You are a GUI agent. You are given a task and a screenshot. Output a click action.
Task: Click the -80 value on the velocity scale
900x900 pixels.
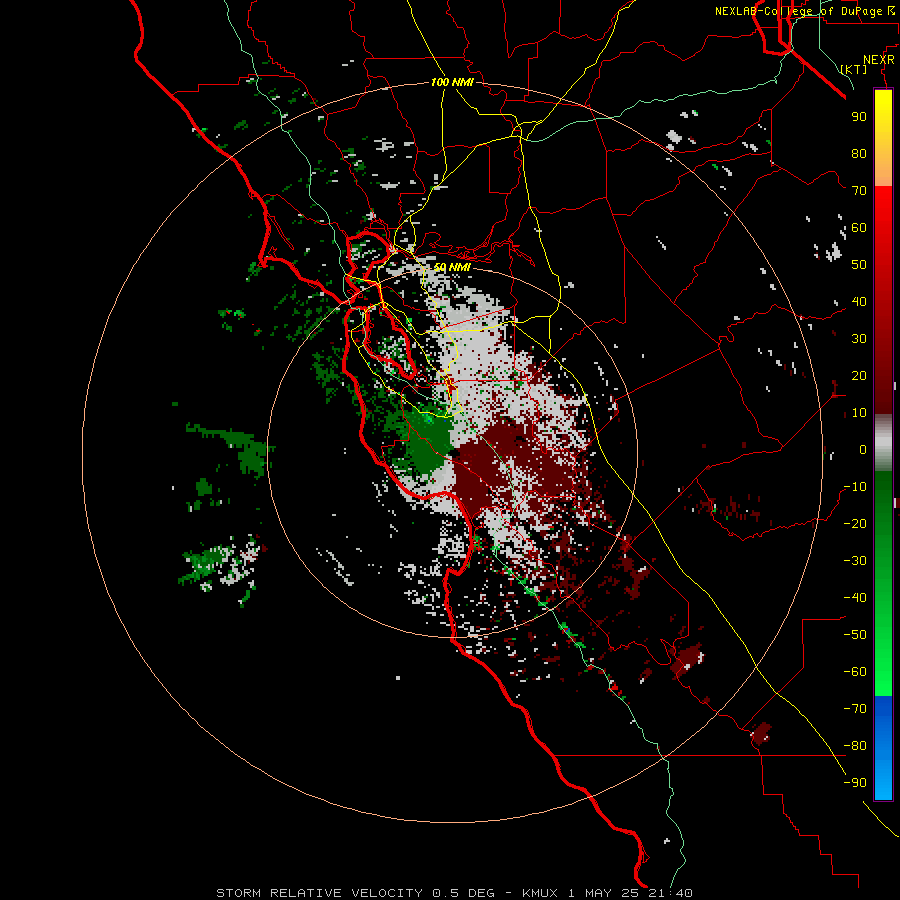coord(855,746)
